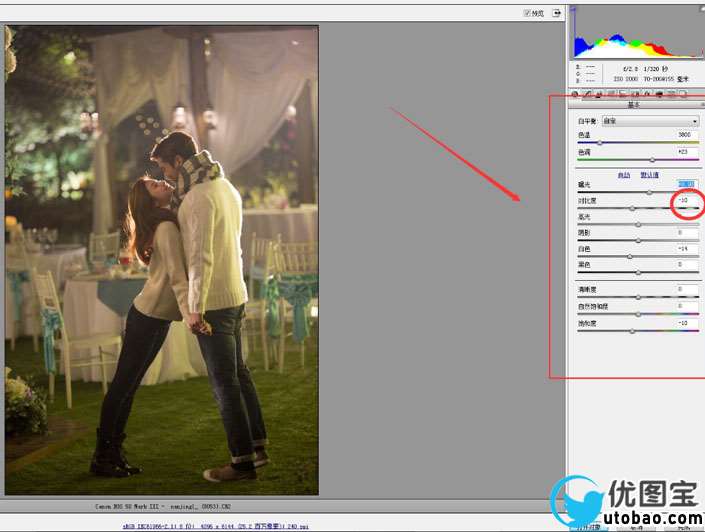The height and width of the screenshot is (532, 705).
Task: Open the Split Toning panel tab icon
Action: (623, 94)
